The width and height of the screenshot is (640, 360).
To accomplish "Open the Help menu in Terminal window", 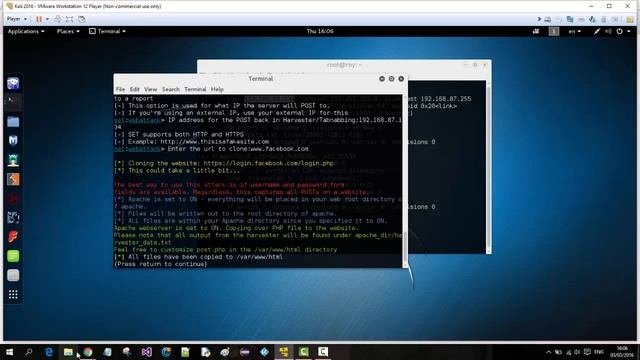I will pos(217,89).
